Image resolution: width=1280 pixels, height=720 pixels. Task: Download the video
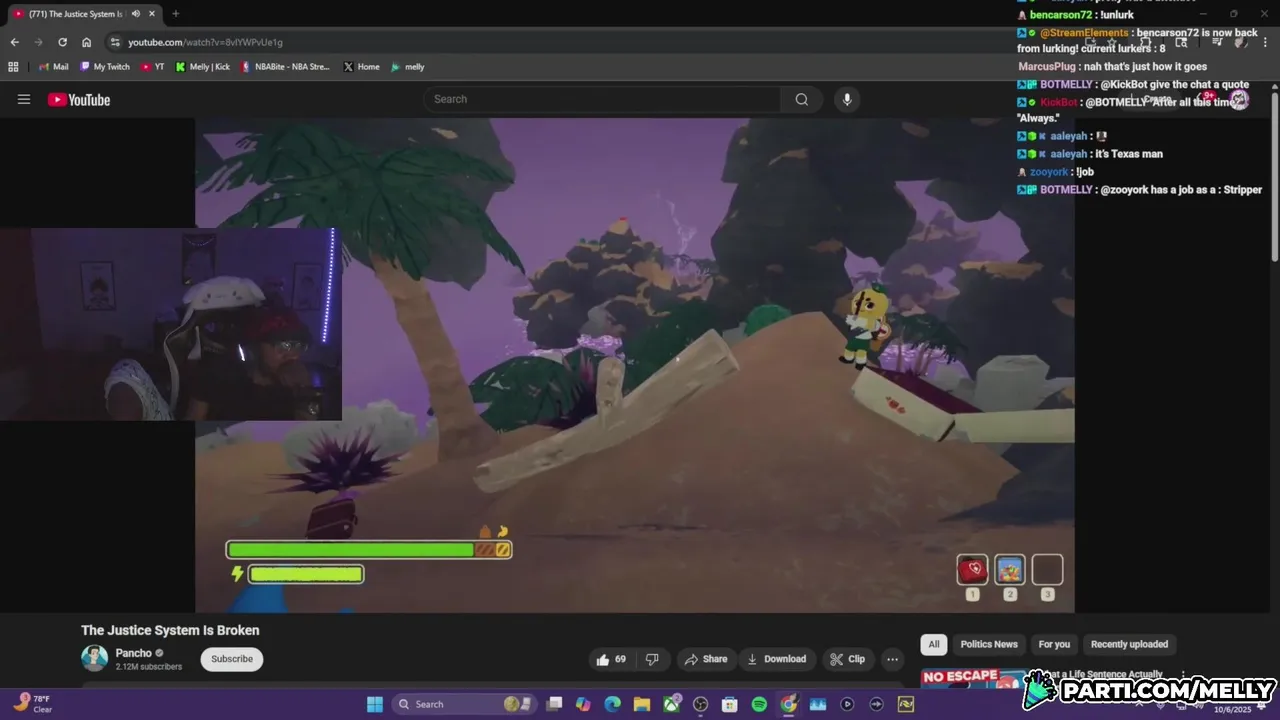pyautogui.click(x=776, y=659)
